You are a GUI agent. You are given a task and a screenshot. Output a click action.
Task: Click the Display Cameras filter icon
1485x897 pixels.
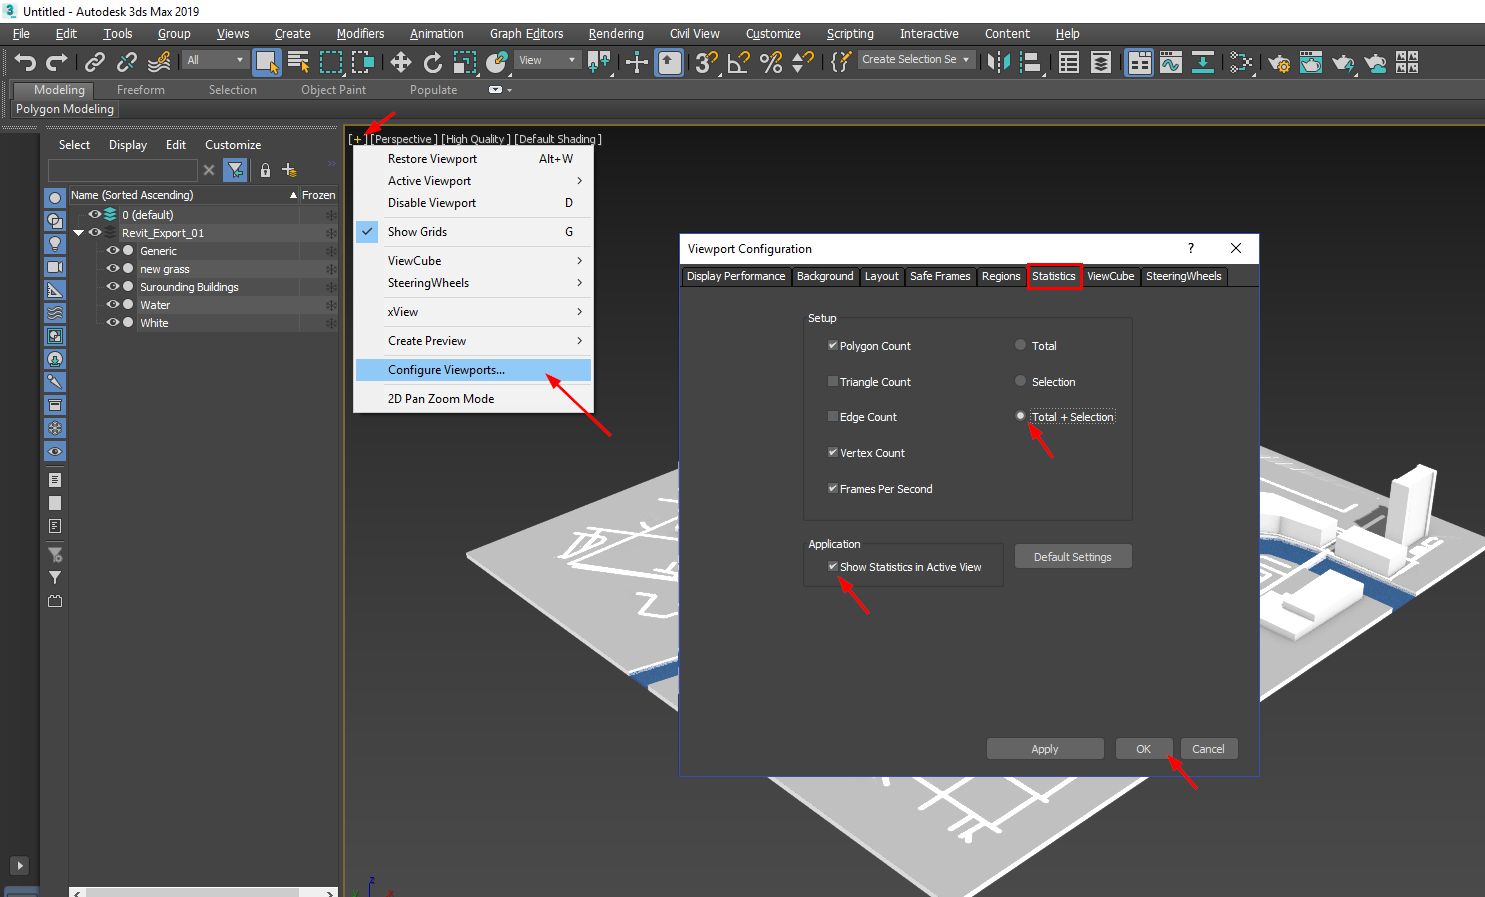coord(55,267)
